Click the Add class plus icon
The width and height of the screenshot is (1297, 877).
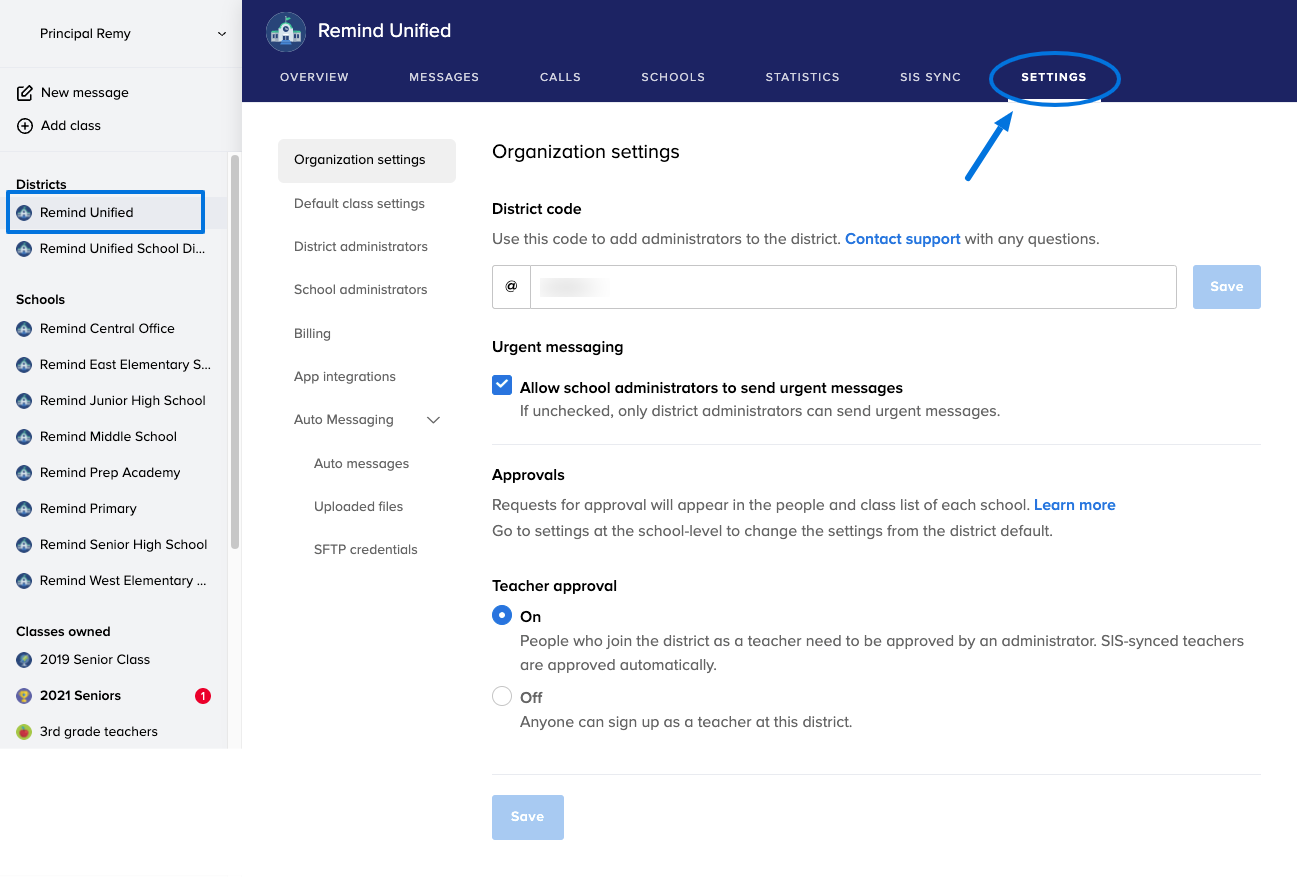pyautogui.click(x=25, y=126)
